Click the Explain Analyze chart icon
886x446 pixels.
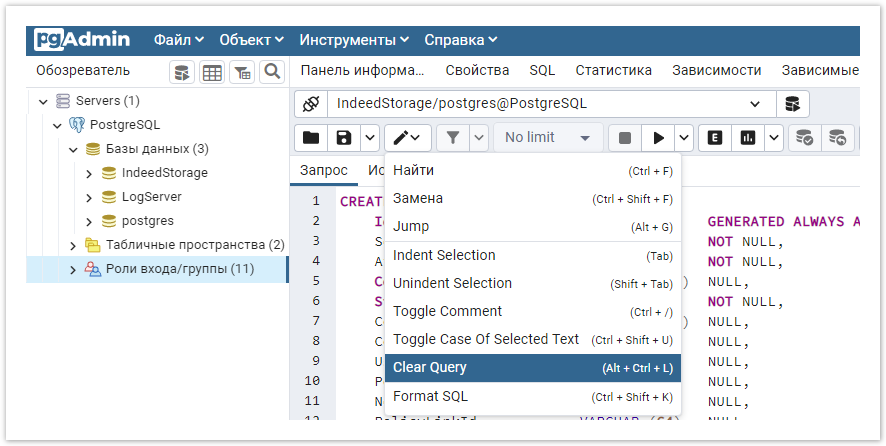[747, 137]
